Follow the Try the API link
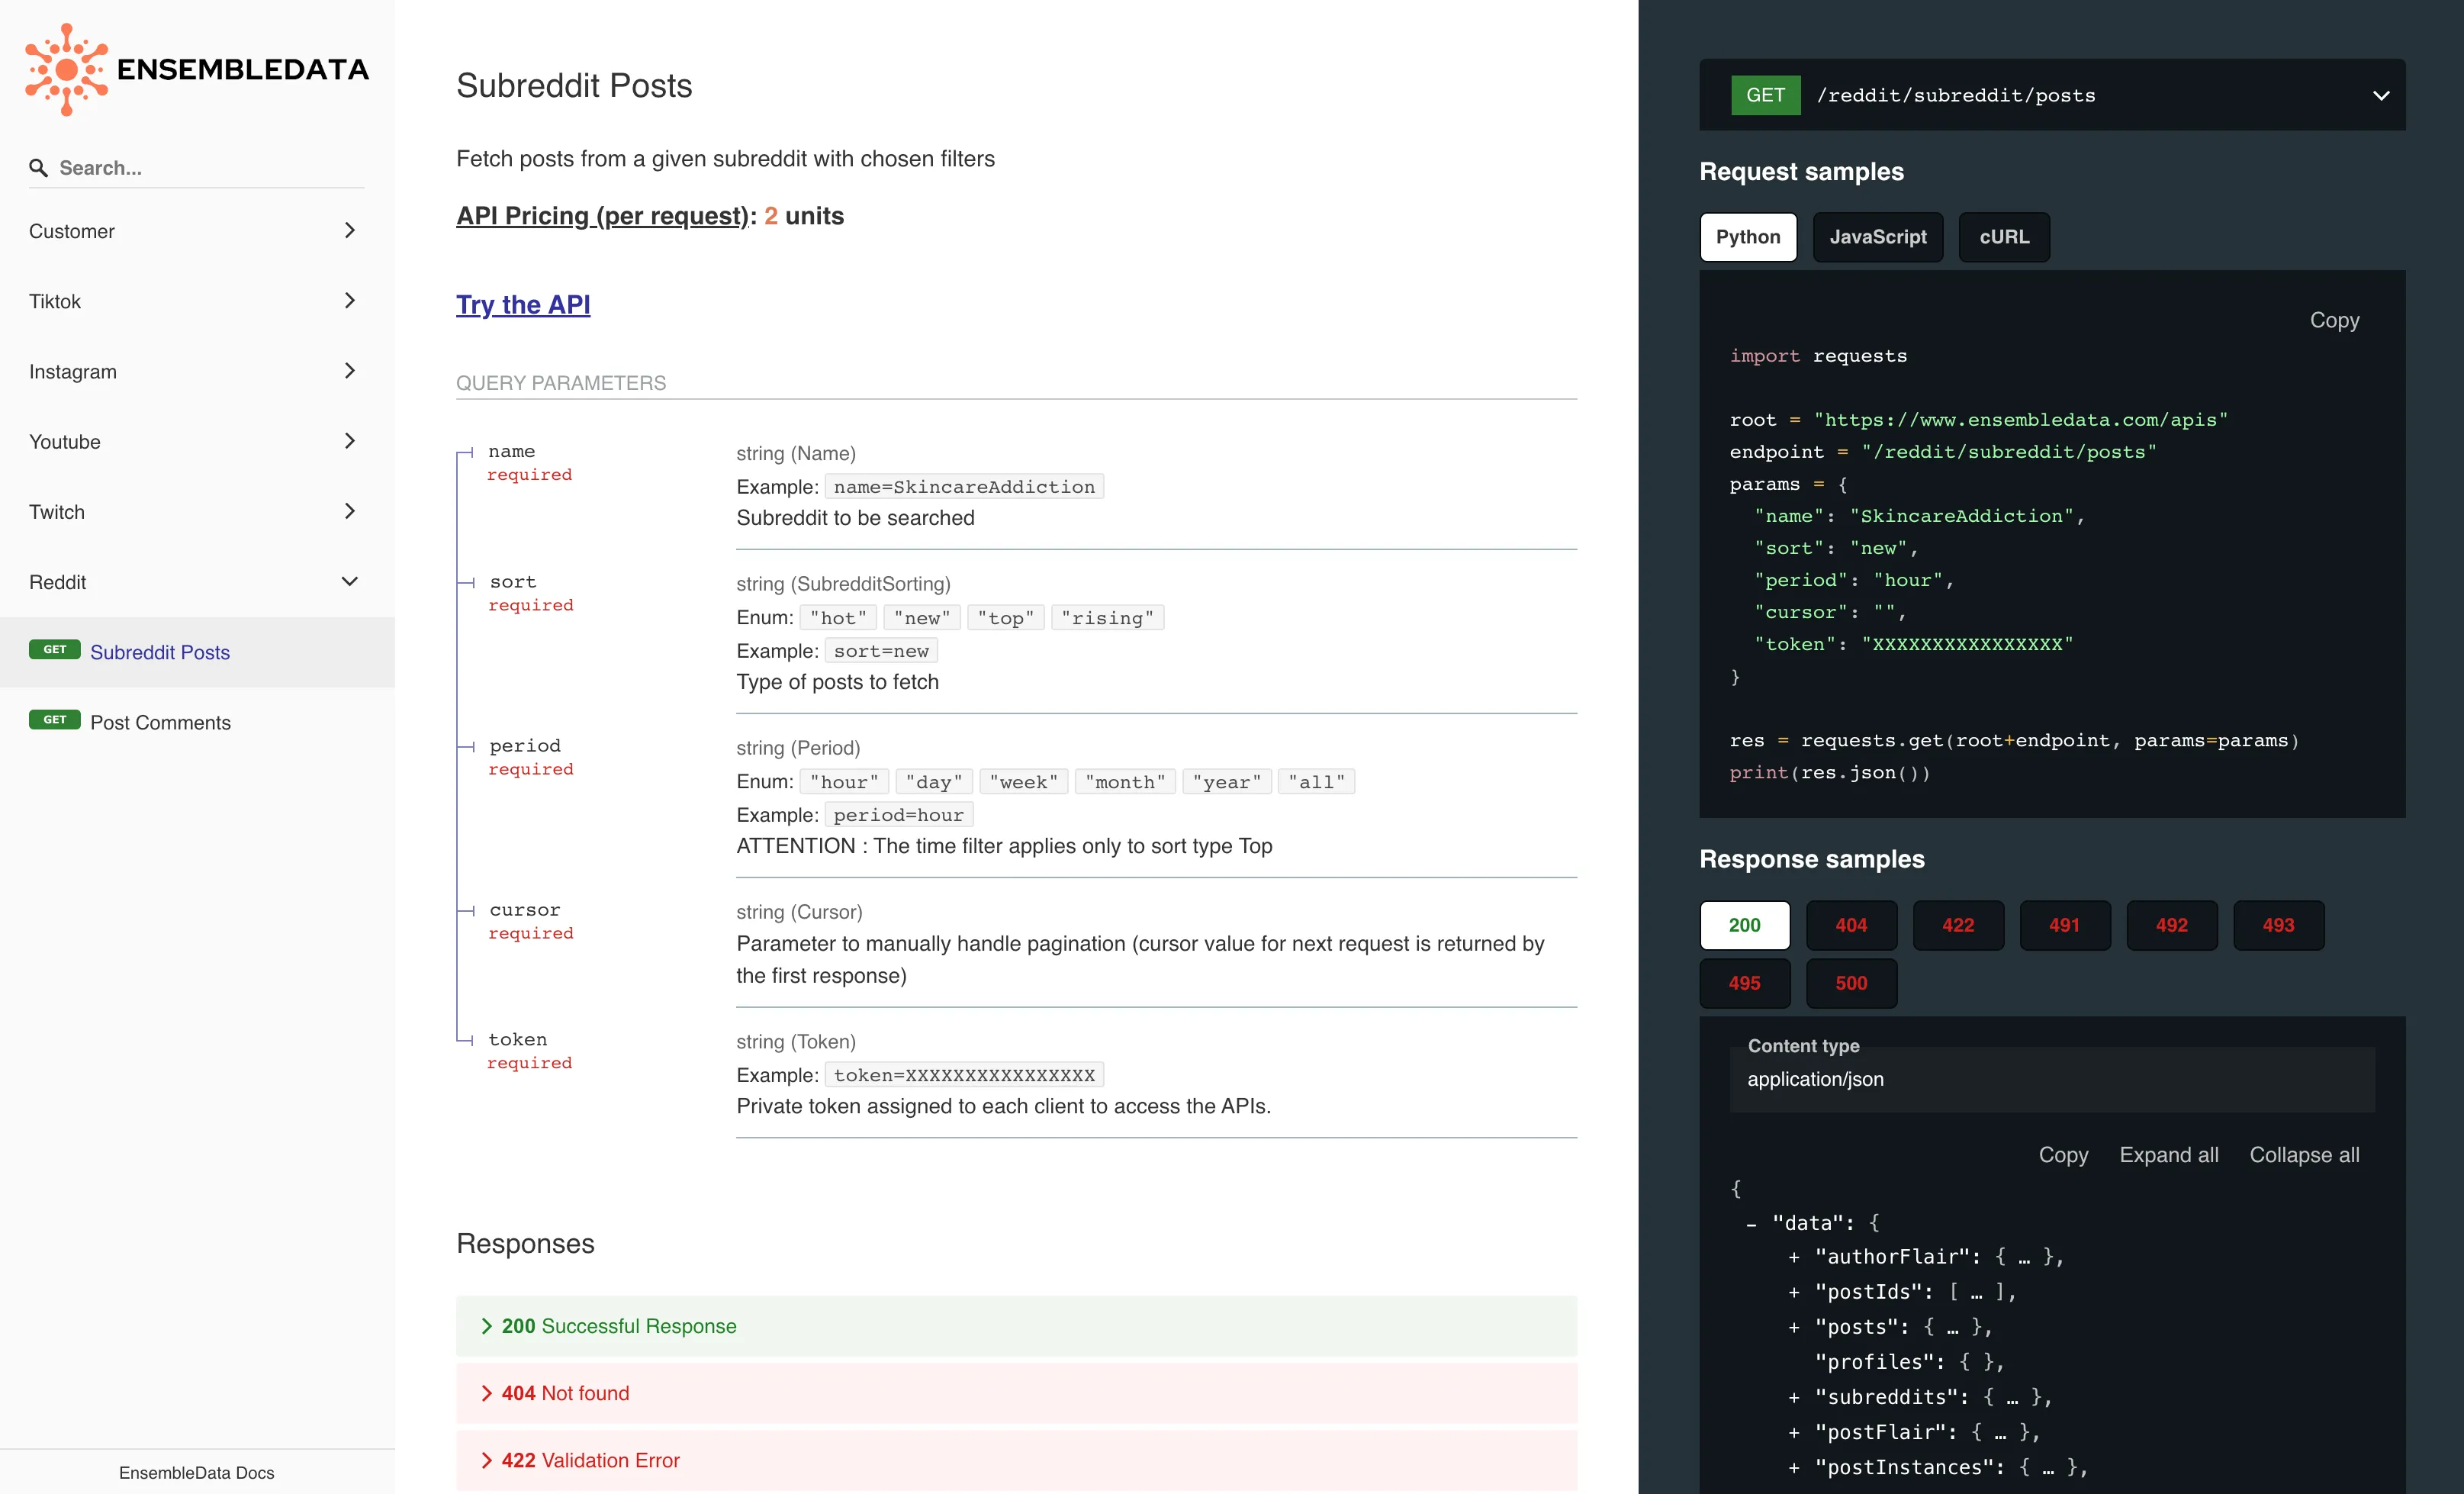 [x=523, y=305]
